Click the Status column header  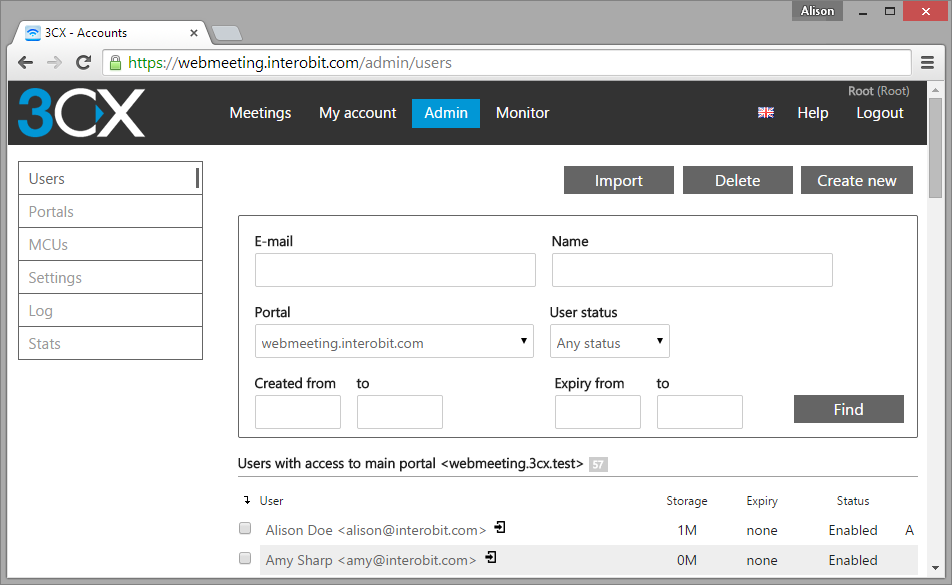(x=853, y=501)
